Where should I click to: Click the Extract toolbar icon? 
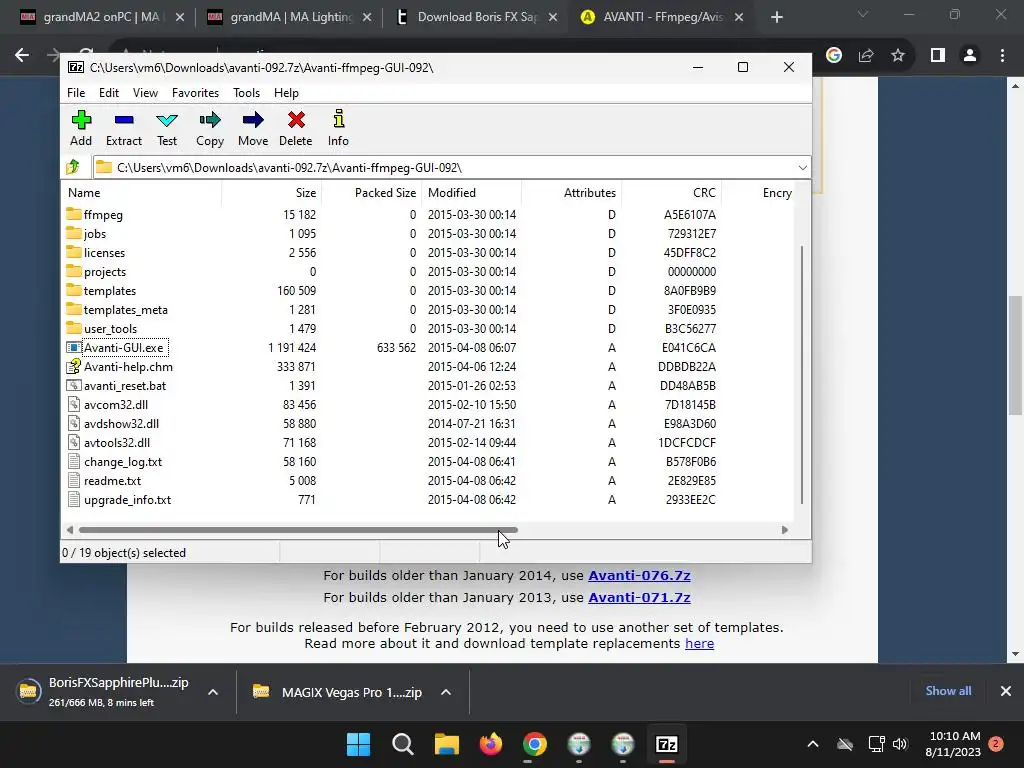[123, 120]
